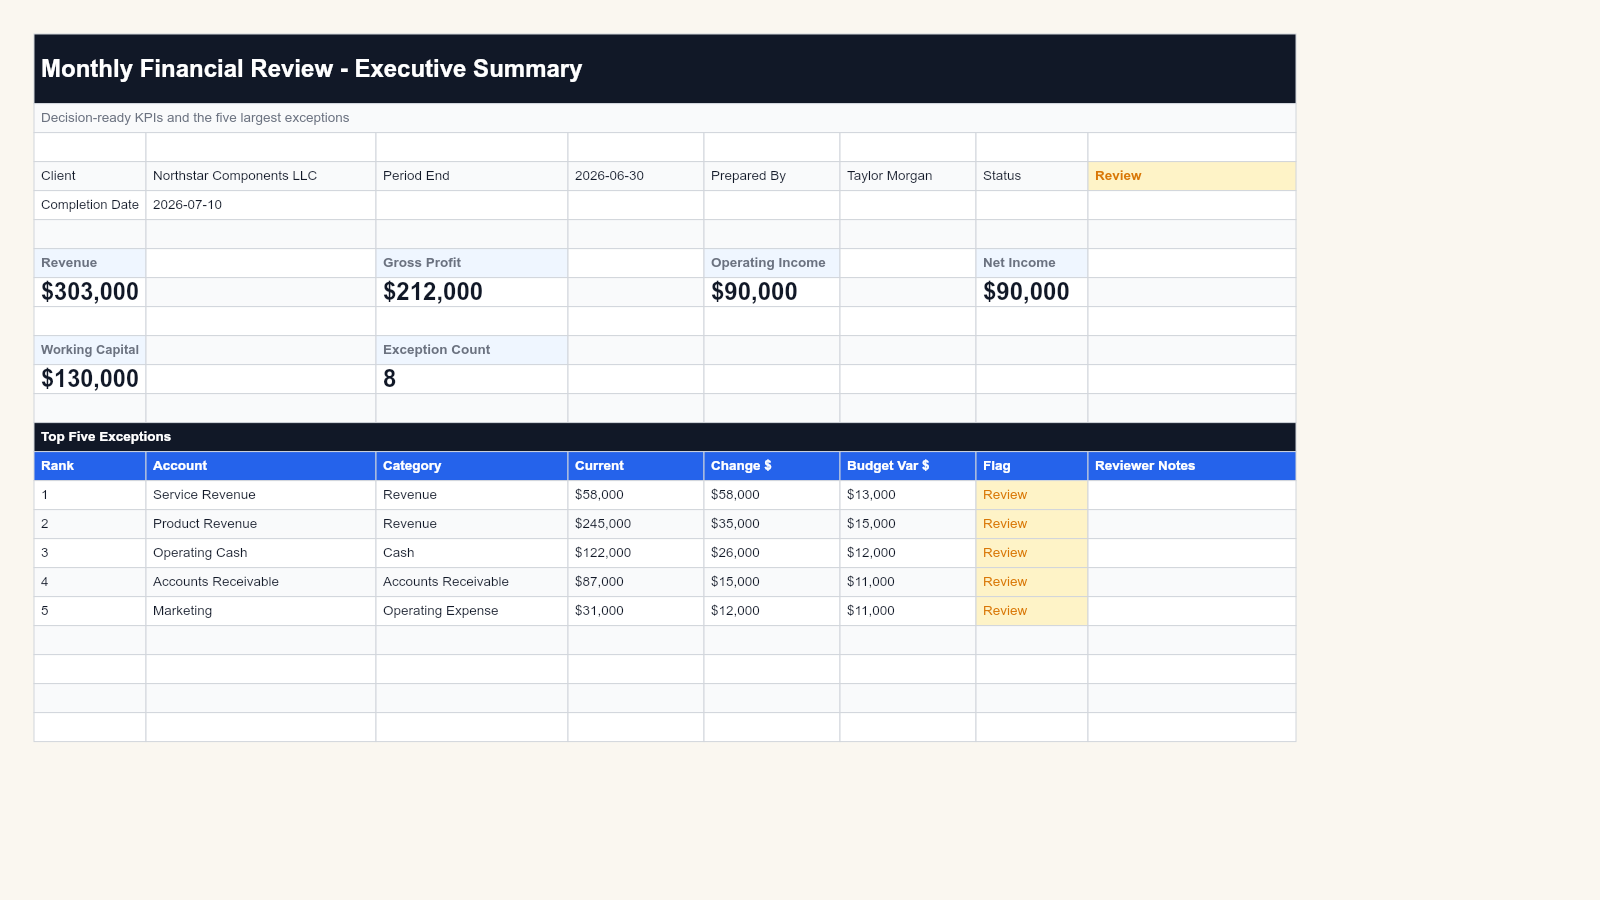
Task: Select the 'Product Revenue' account cell
Action: point(261,524)
